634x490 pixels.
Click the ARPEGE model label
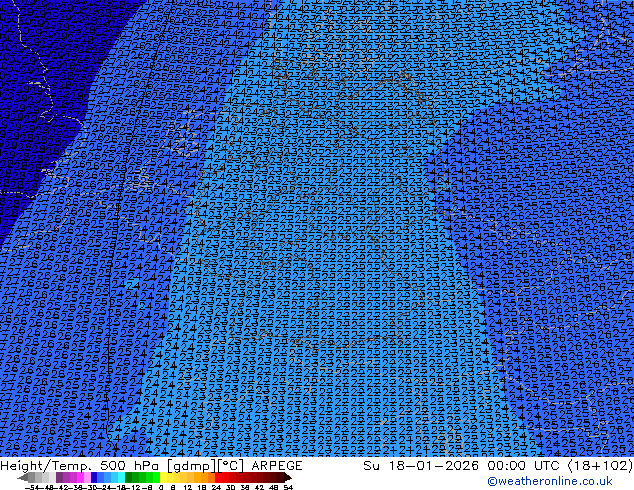pos(277,466)
